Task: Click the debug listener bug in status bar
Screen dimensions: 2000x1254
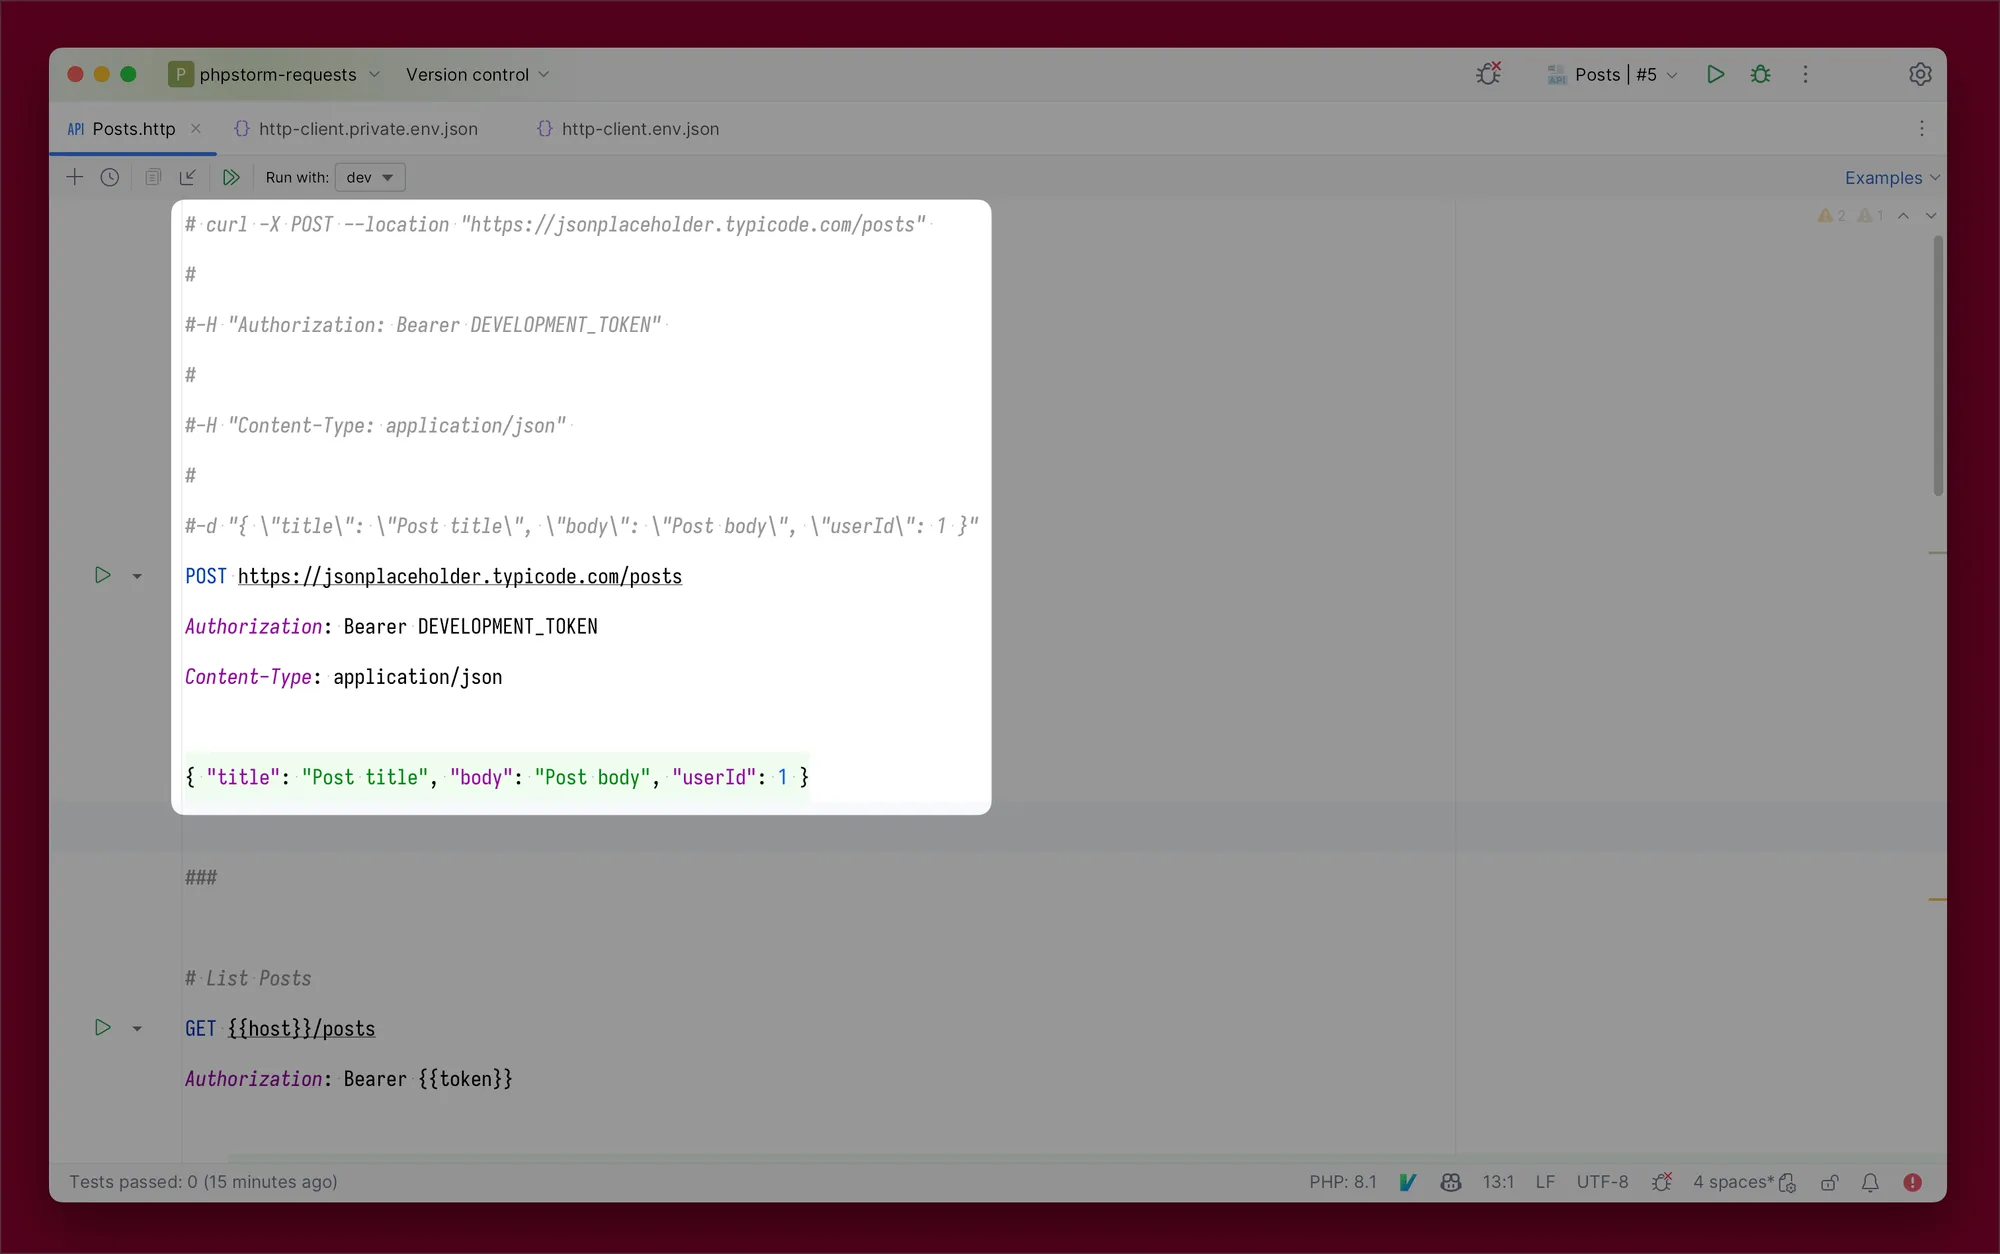Action: tap(1662, 1182)
